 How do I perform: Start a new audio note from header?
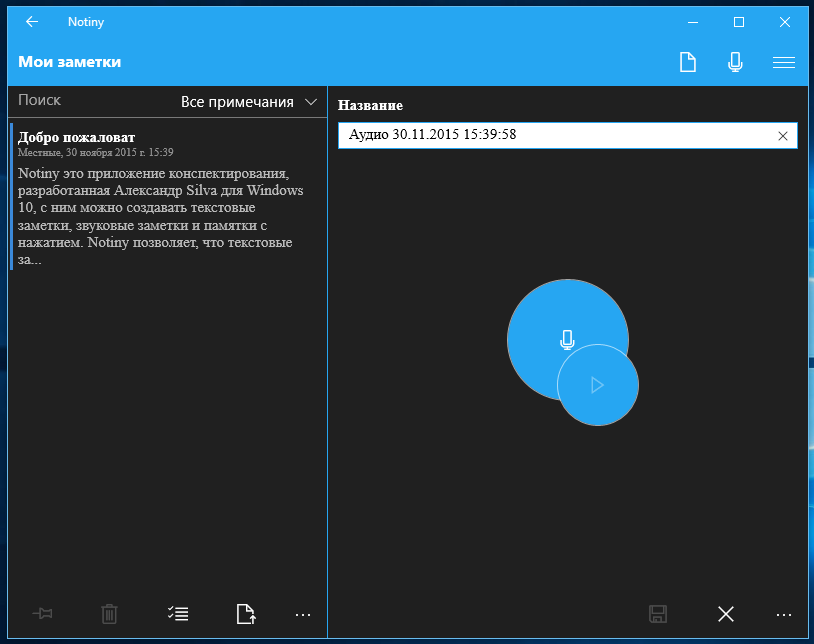(735, 62)
